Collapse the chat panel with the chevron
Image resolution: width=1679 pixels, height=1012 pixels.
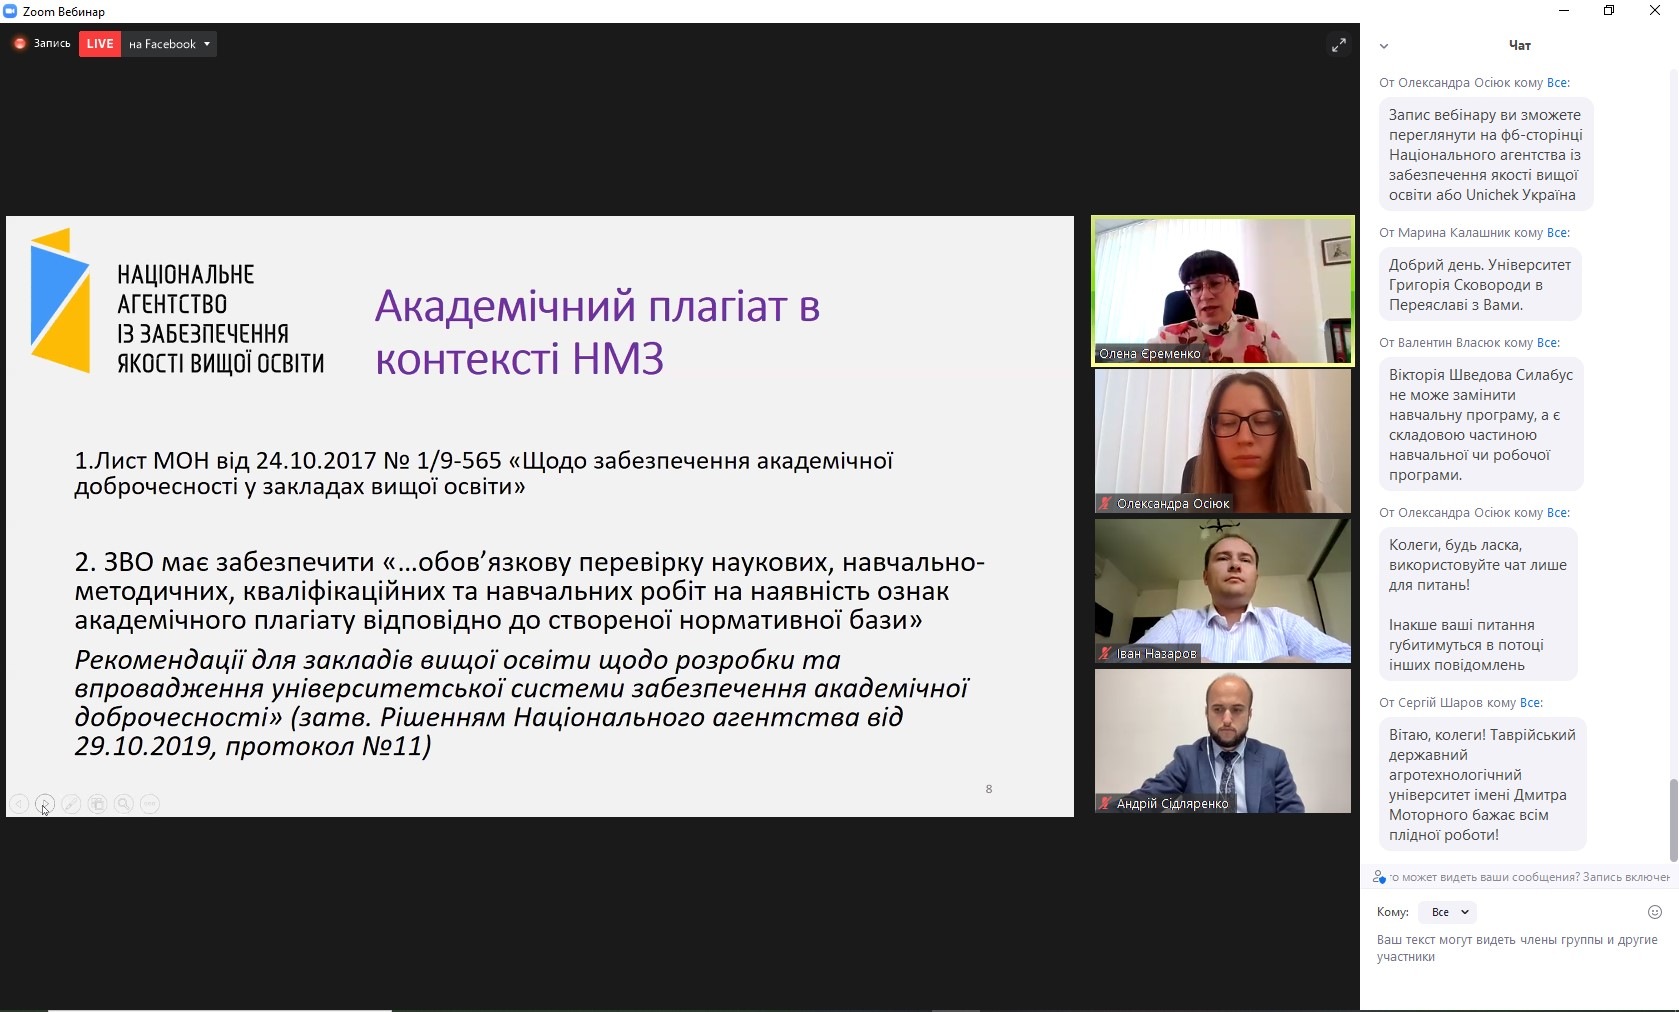click(x=1384, y=46)
